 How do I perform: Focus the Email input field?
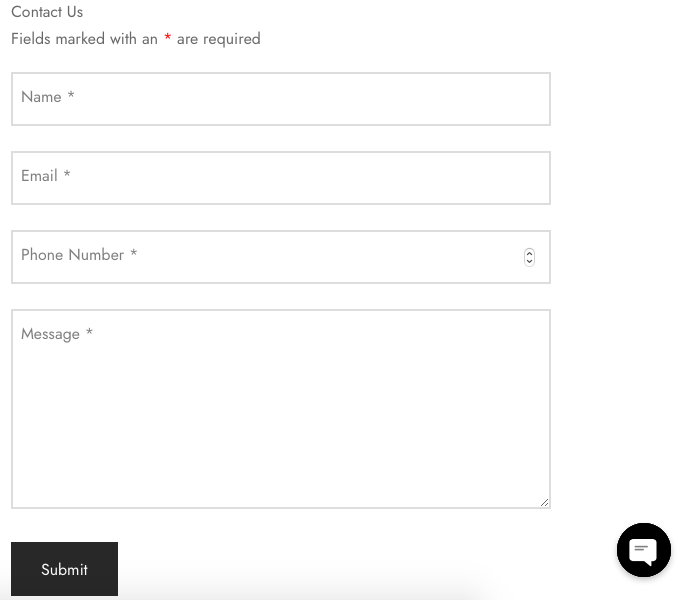coord(281,178)
